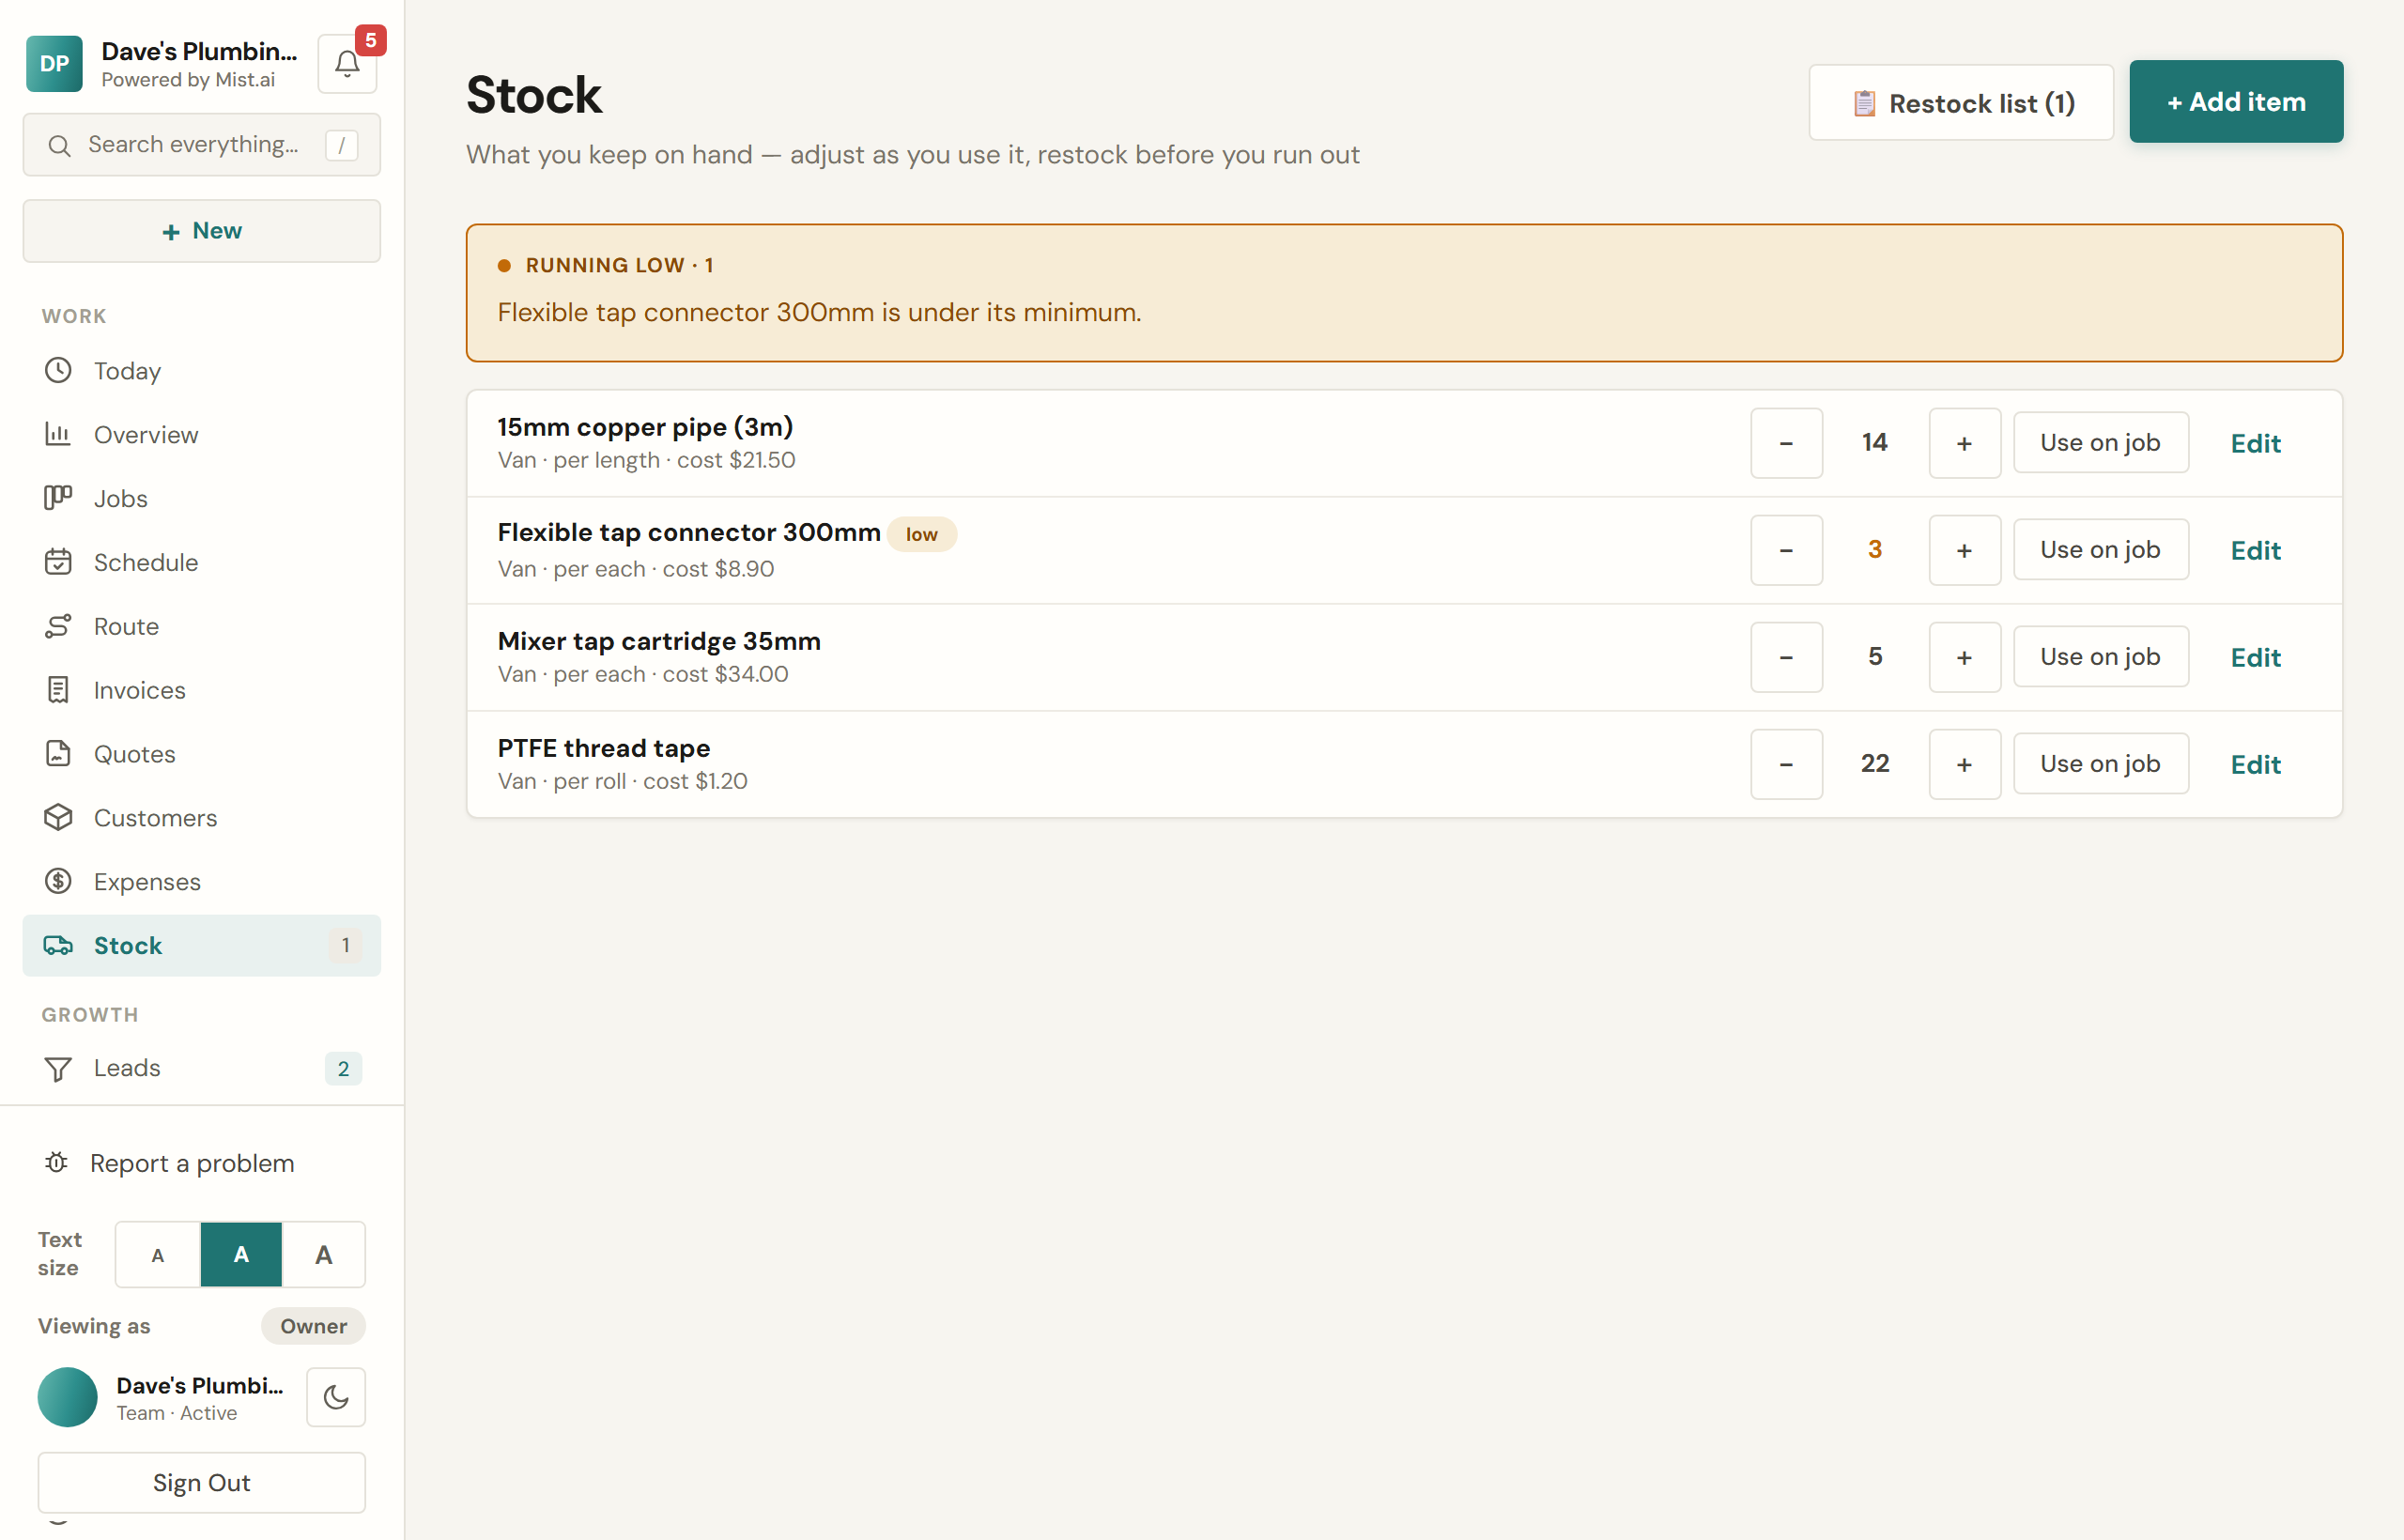Open the Schedule page
Viewport: 2404px width, 1540px height.
click(202, 563)
